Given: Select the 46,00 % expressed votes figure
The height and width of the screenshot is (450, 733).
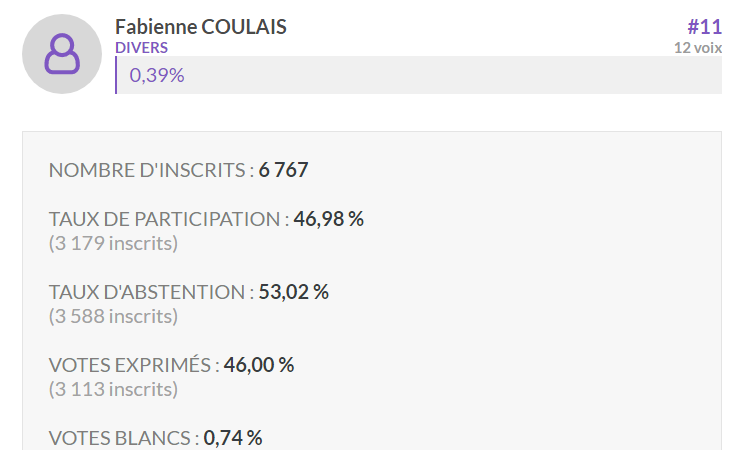Looking at the screenshot, I should point(259,365).
